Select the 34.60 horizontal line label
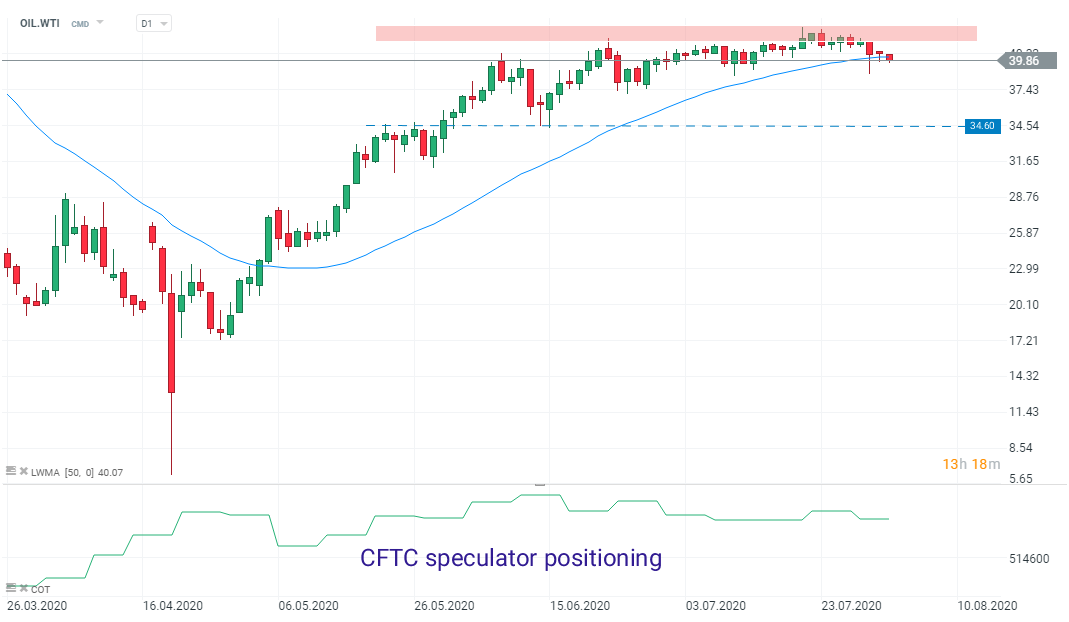Viewport: 1069px width, 622px height. [x=980, y=126]
